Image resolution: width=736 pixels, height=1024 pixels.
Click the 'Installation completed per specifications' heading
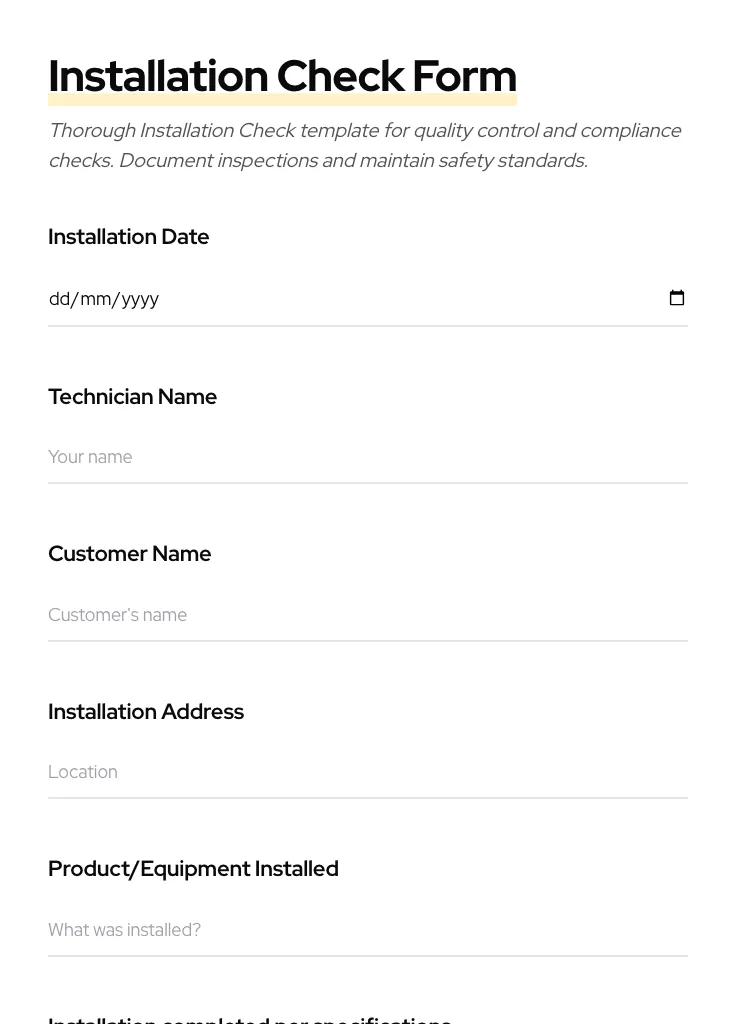(249, 1018)
